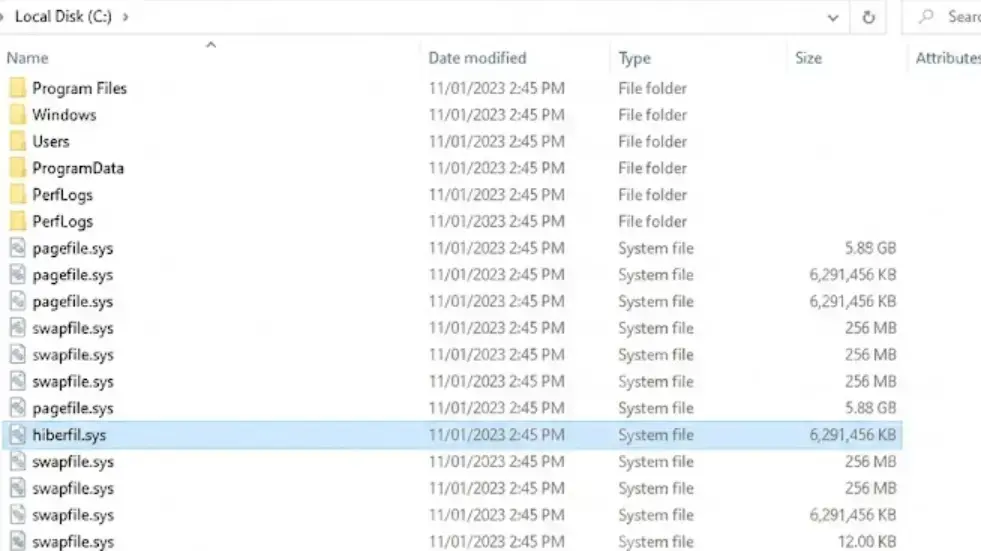Select the swapfile.sys name sized 6,291,456 KB

coord(73,515)
